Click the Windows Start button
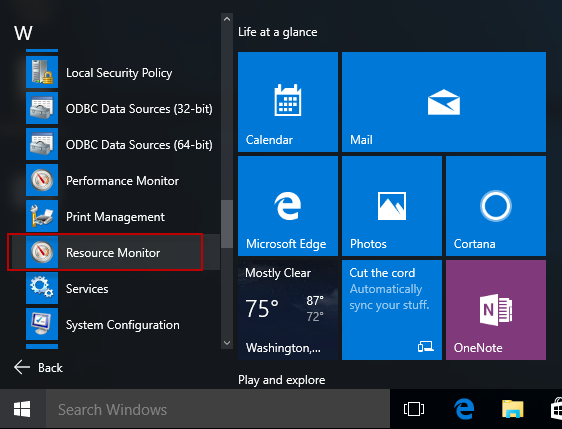This screenshot has width=562, height=429. (x=22, y=409)
